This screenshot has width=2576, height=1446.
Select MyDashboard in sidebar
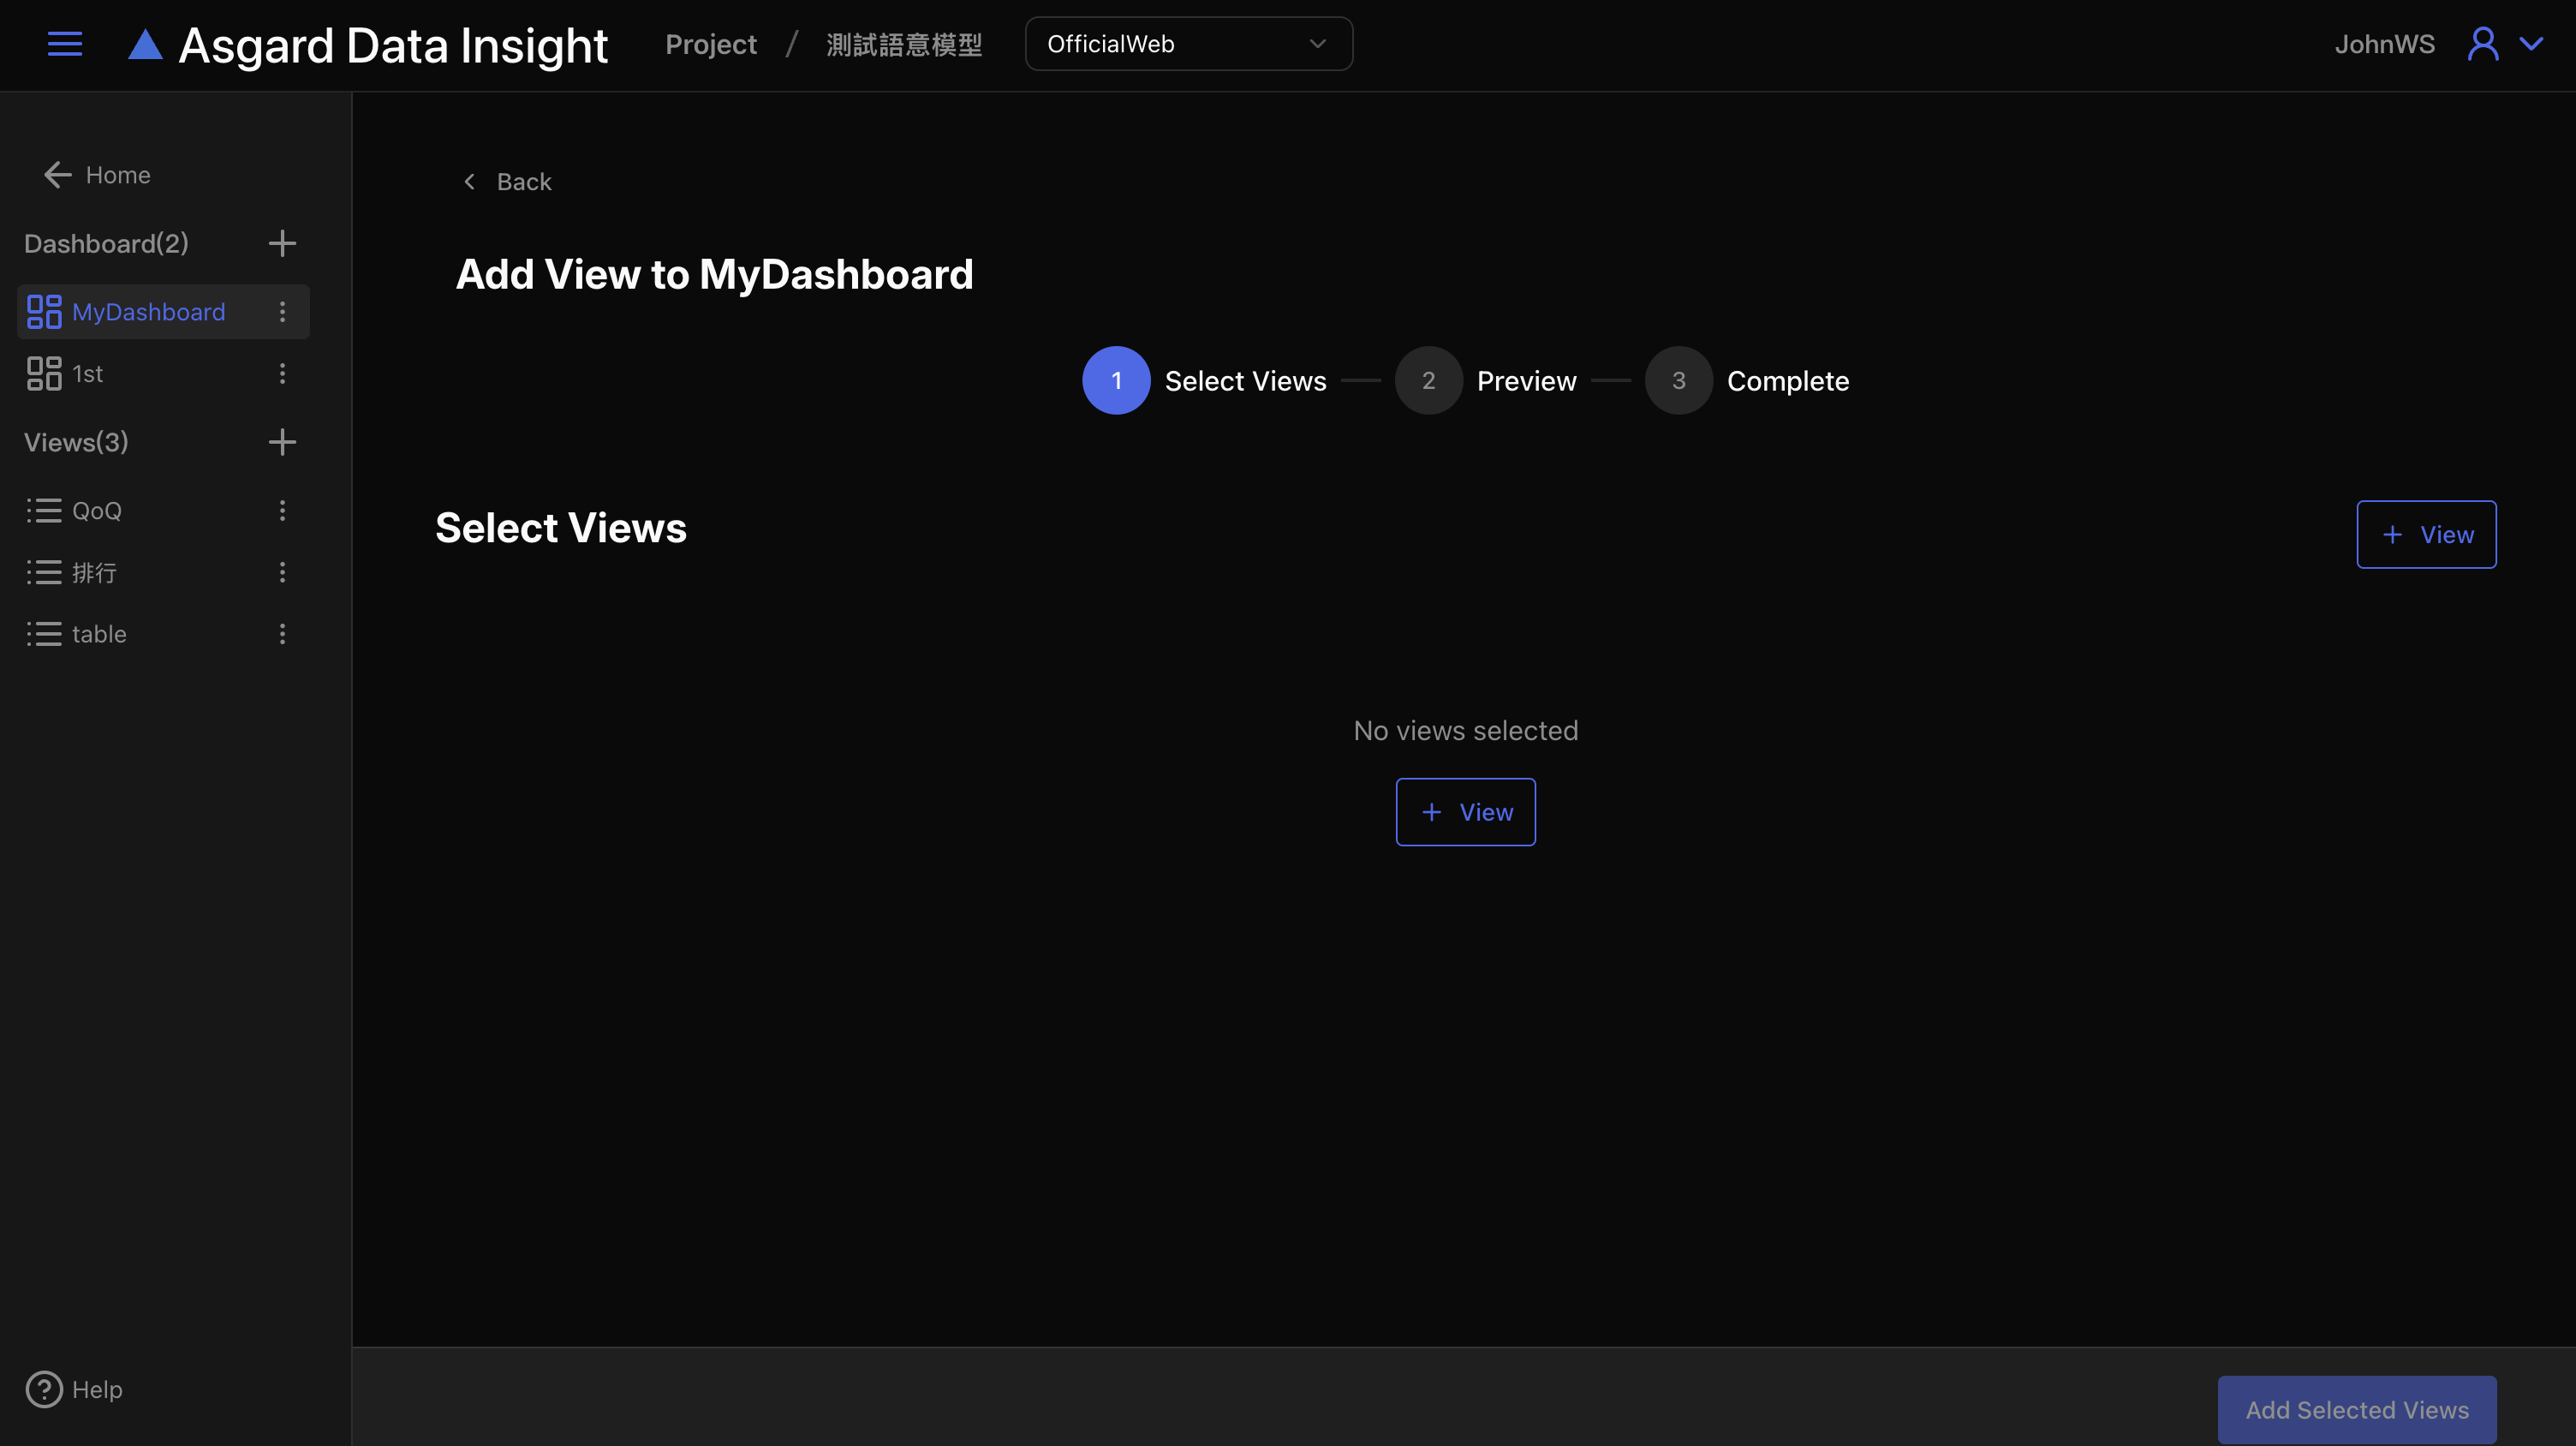pyautogui.click(x=148, y=312)
